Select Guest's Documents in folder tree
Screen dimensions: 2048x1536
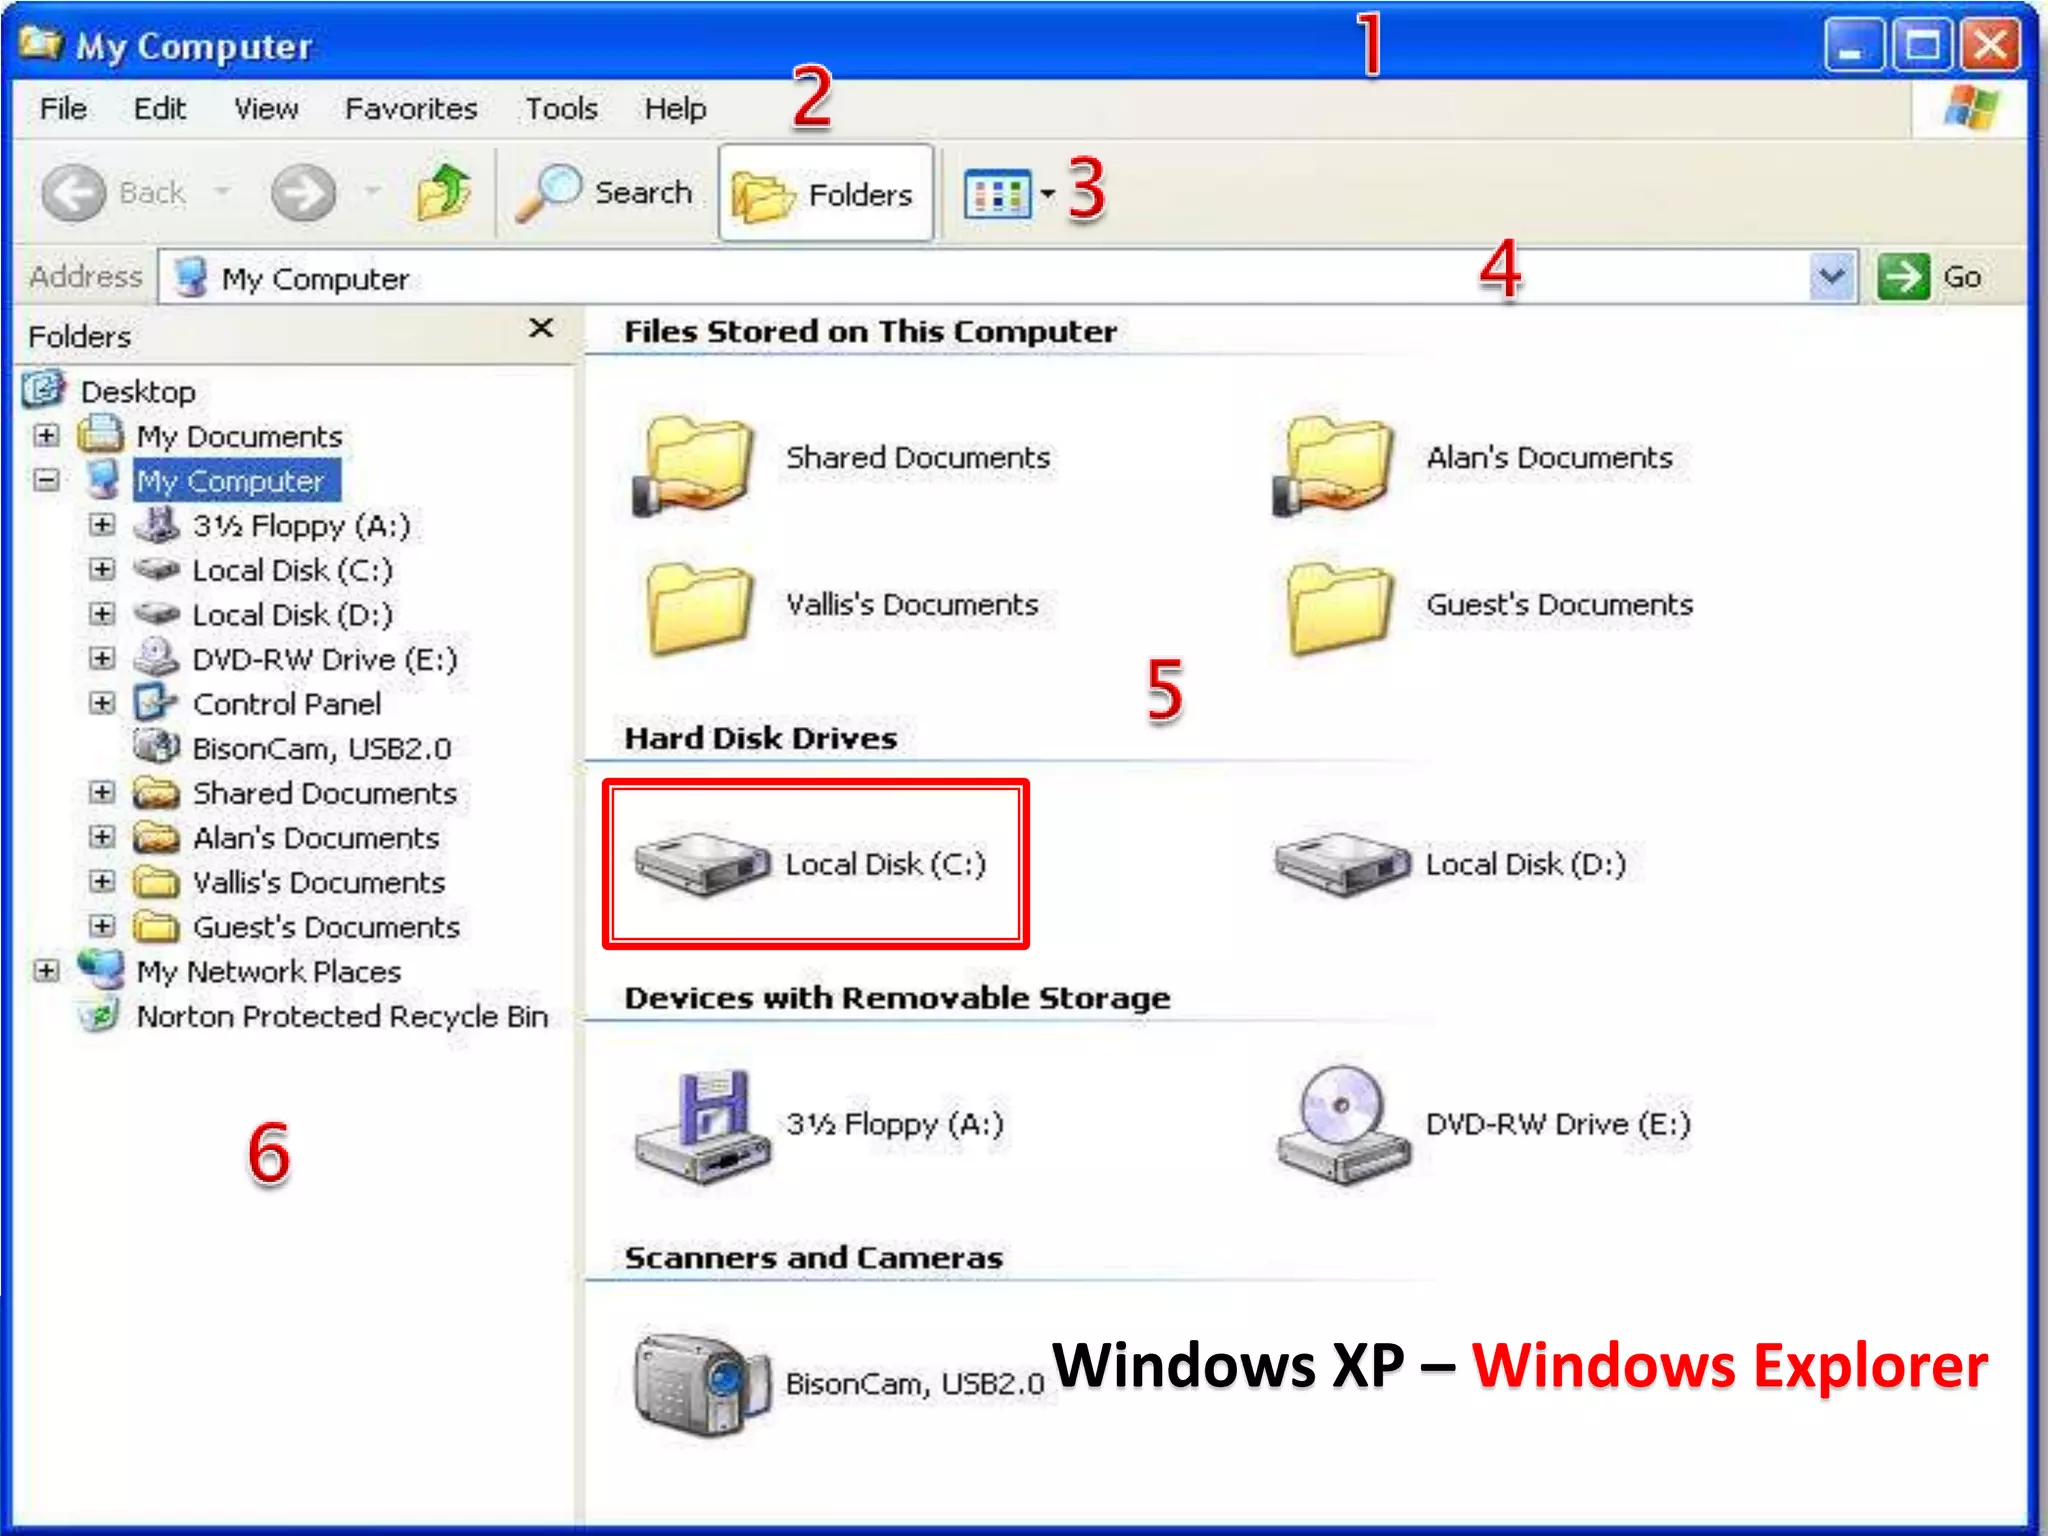(326, 927)
